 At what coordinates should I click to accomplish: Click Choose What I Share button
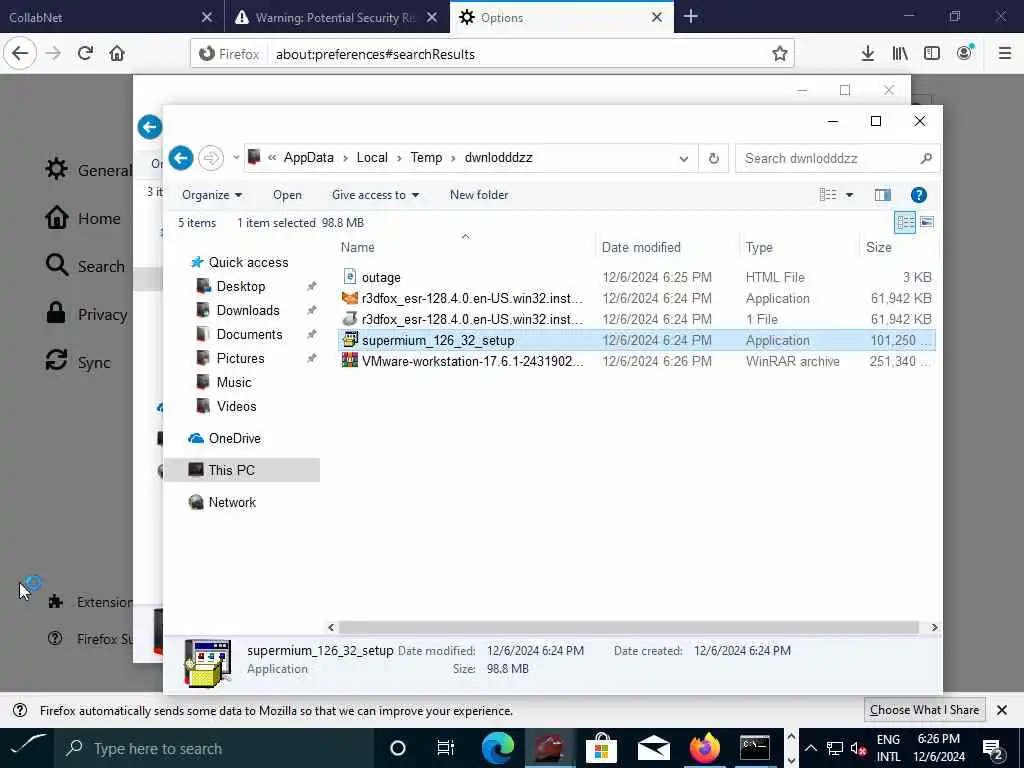(x=924, y=710)
